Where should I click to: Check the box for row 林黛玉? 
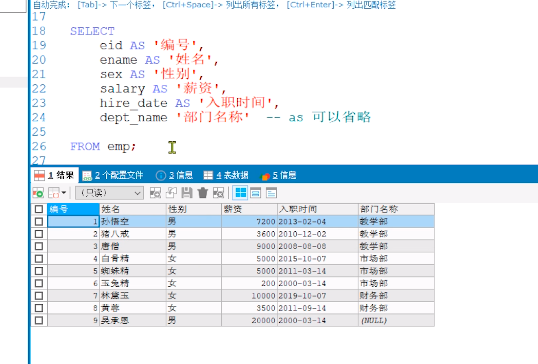pyautogui.click(x=39, y=296)
